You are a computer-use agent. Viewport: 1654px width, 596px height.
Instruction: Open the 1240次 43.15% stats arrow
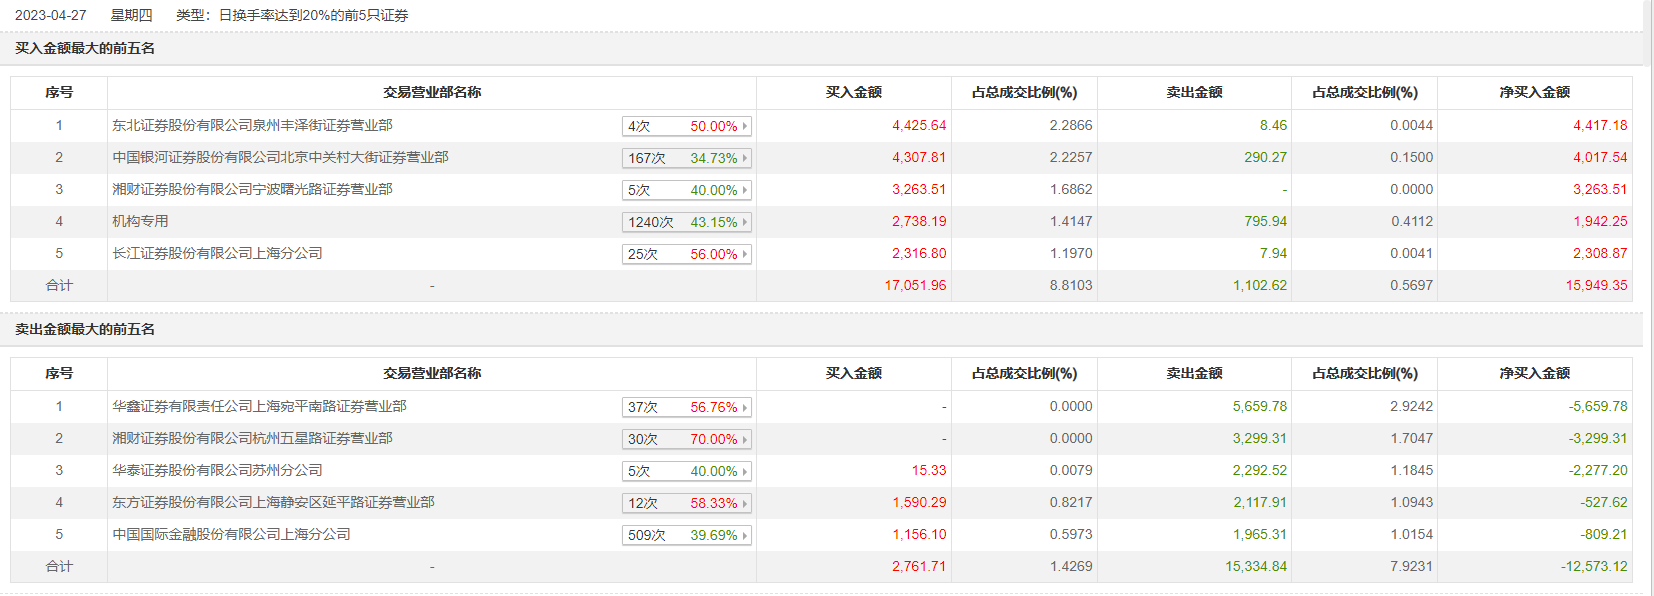pyautogui.click(x=745, y=222)
